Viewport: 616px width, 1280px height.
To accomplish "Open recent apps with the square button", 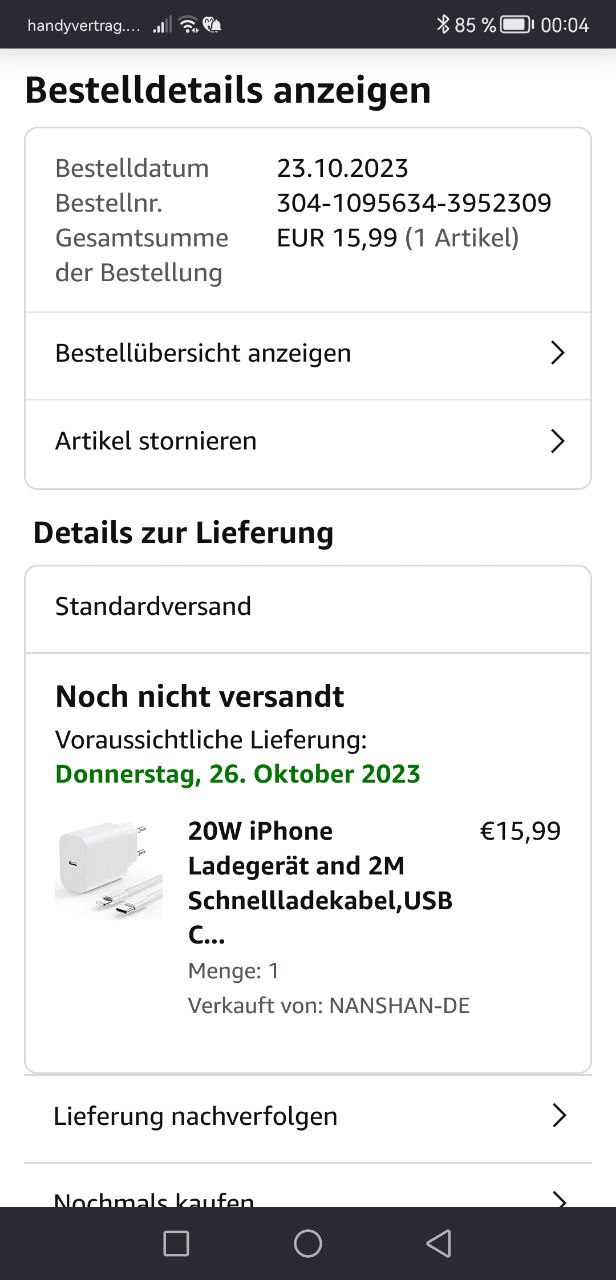I will [176, 1243].
